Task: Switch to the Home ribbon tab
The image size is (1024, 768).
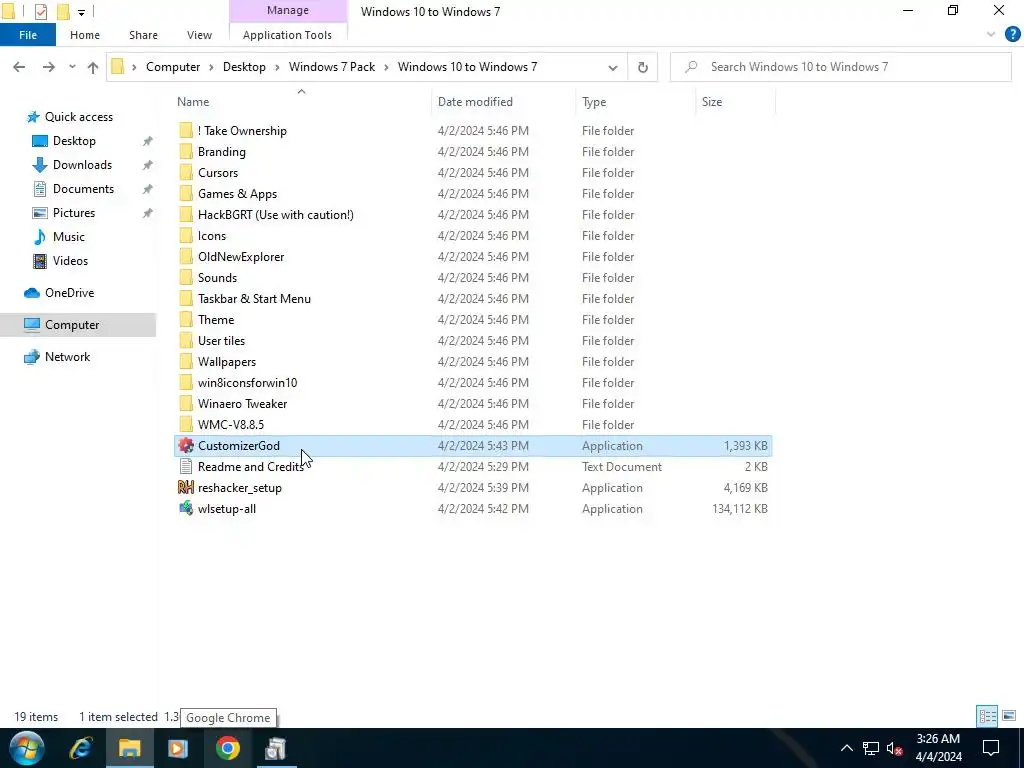Action: 85,35
